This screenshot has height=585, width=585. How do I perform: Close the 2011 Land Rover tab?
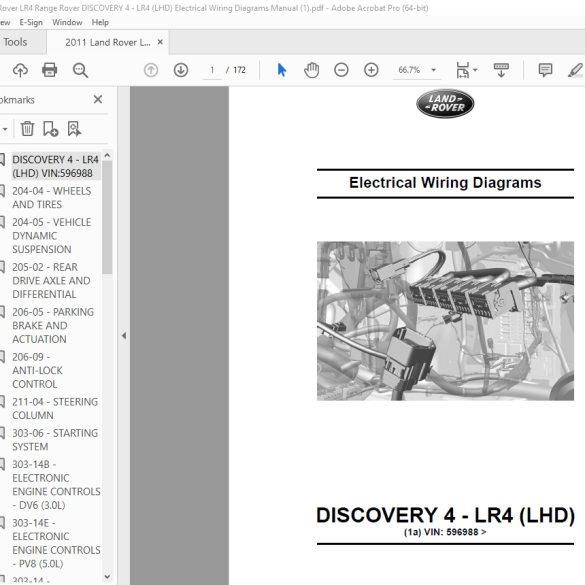point(160,42)
